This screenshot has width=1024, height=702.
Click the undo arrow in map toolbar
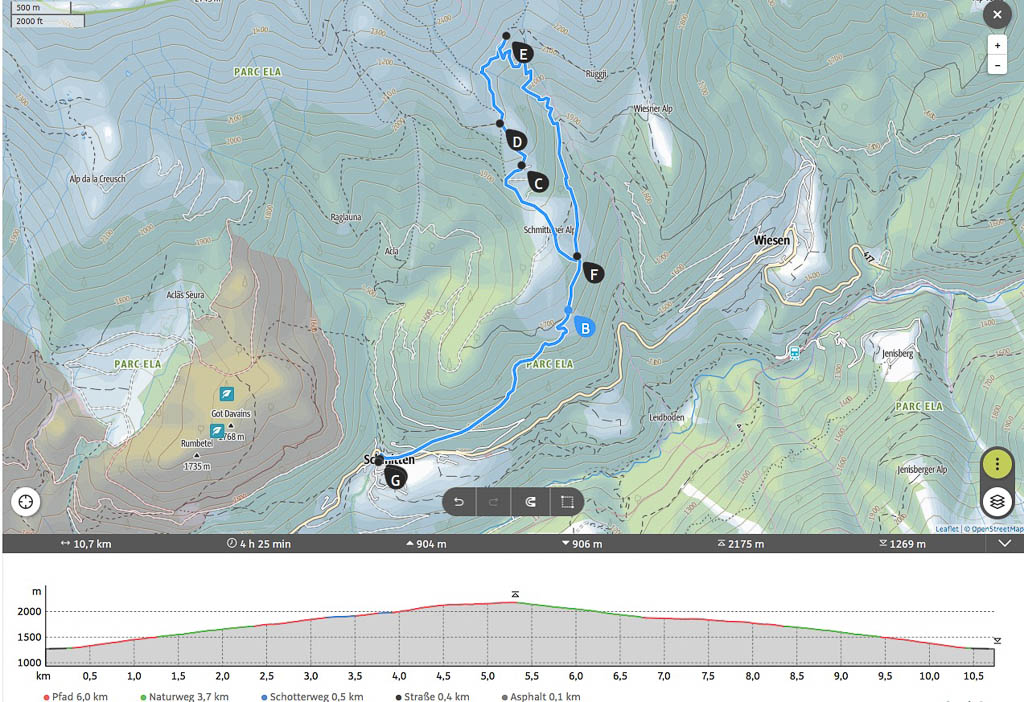click(x=459, y=501)
